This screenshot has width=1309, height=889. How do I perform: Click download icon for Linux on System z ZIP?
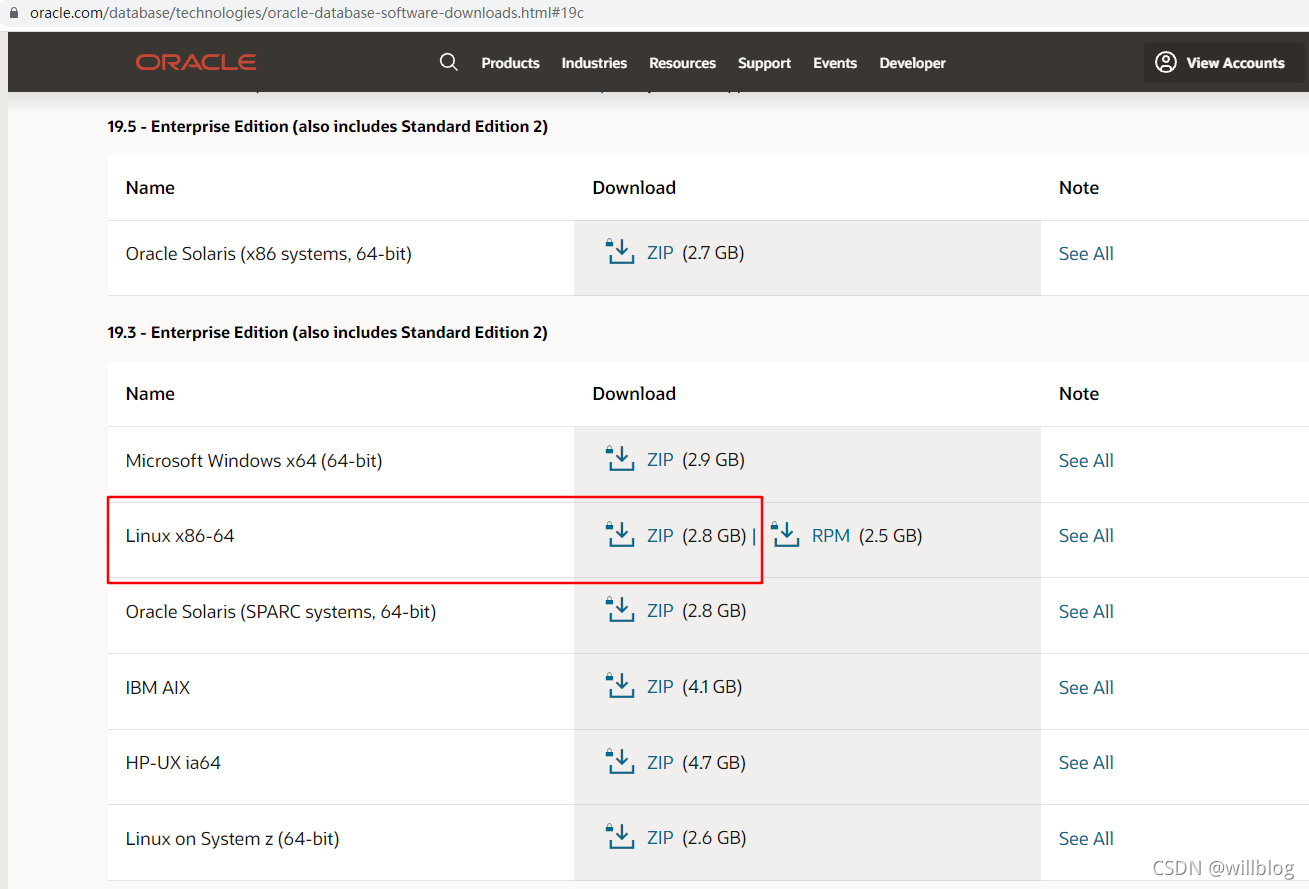coord(621,837)
